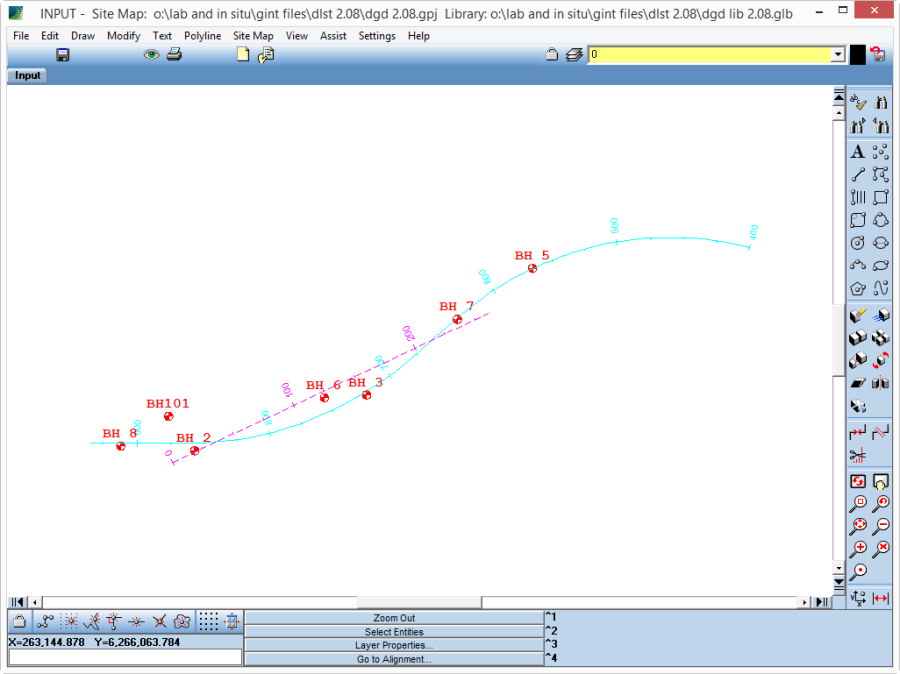This screenshot has width=900, height=674.
Task: Click the Save disk icon
Action: point(63,55)
